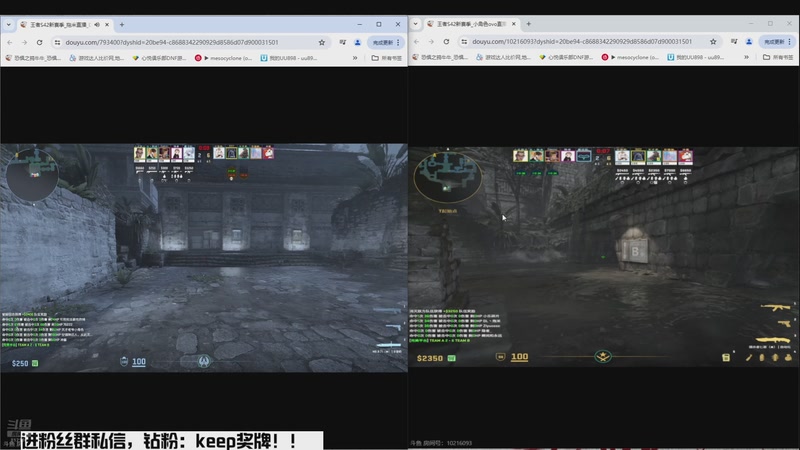Expand bookmarks overflow chevron in 793400 window
Image resolution: width=800 pixels, height=450 pixels.
pos(355,58)
